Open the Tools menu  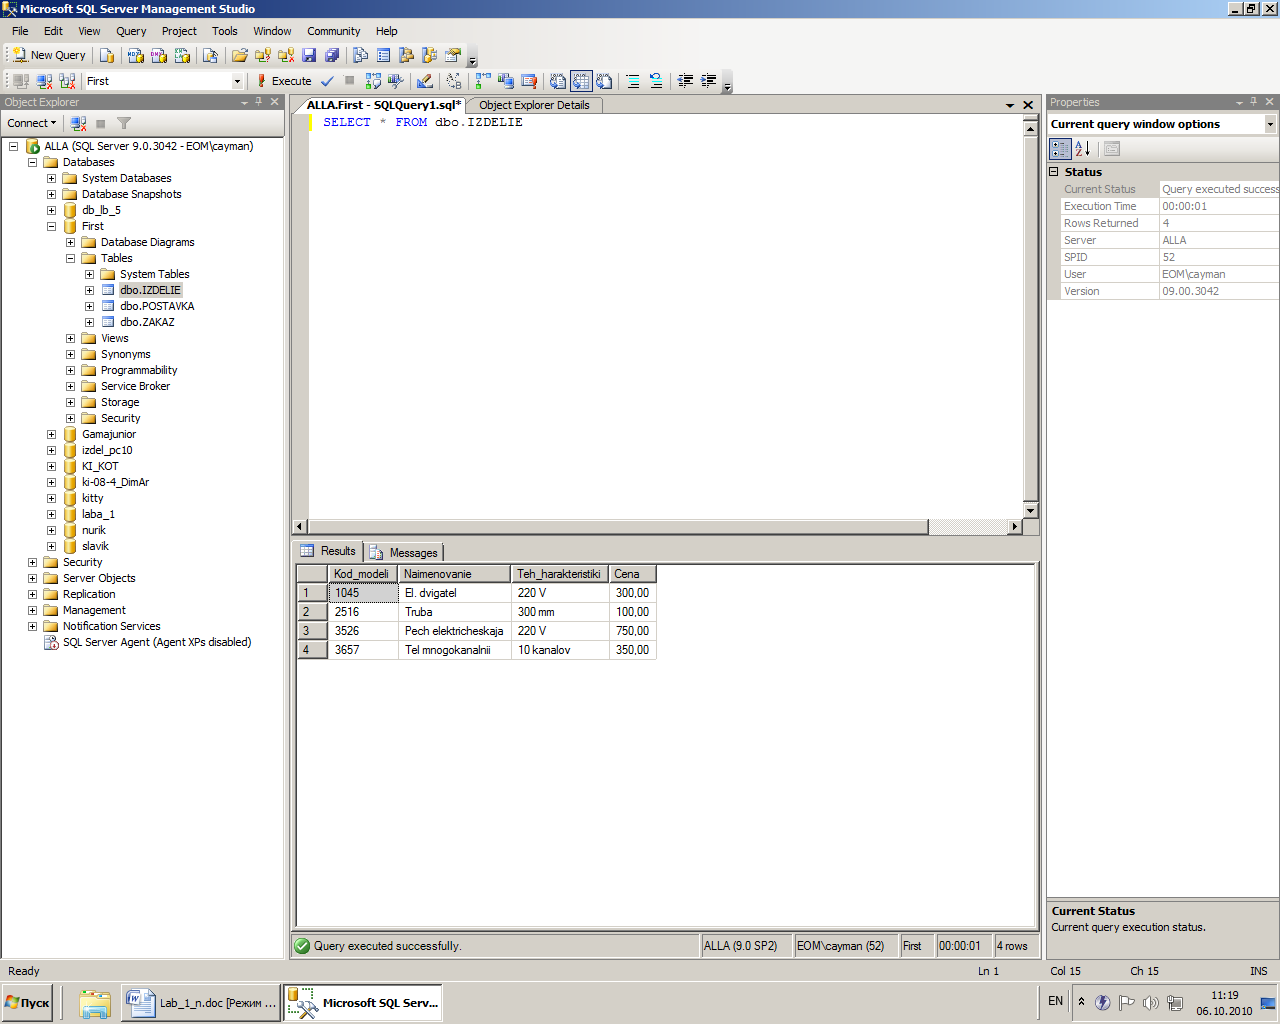click(225, 31)
